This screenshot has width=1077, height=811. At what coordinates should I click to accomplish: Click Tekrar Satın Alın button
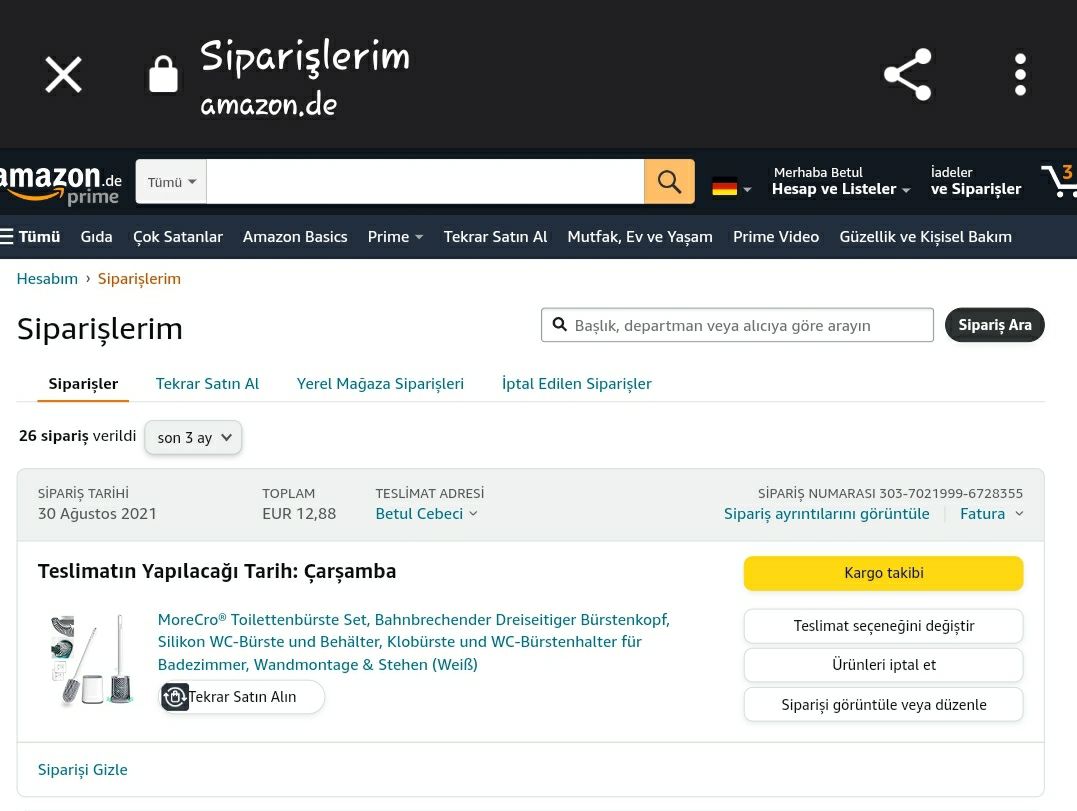[x=242, y=697]
